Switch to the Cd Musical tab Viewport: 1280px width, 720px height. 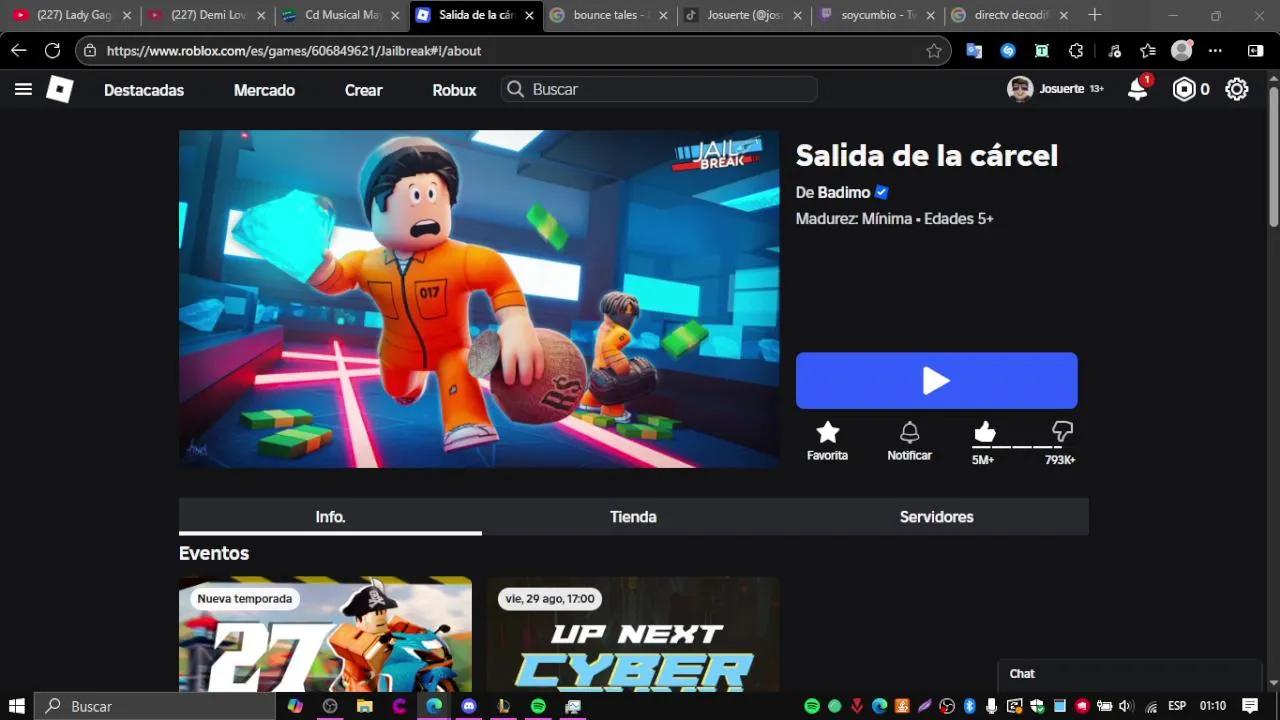340,15
